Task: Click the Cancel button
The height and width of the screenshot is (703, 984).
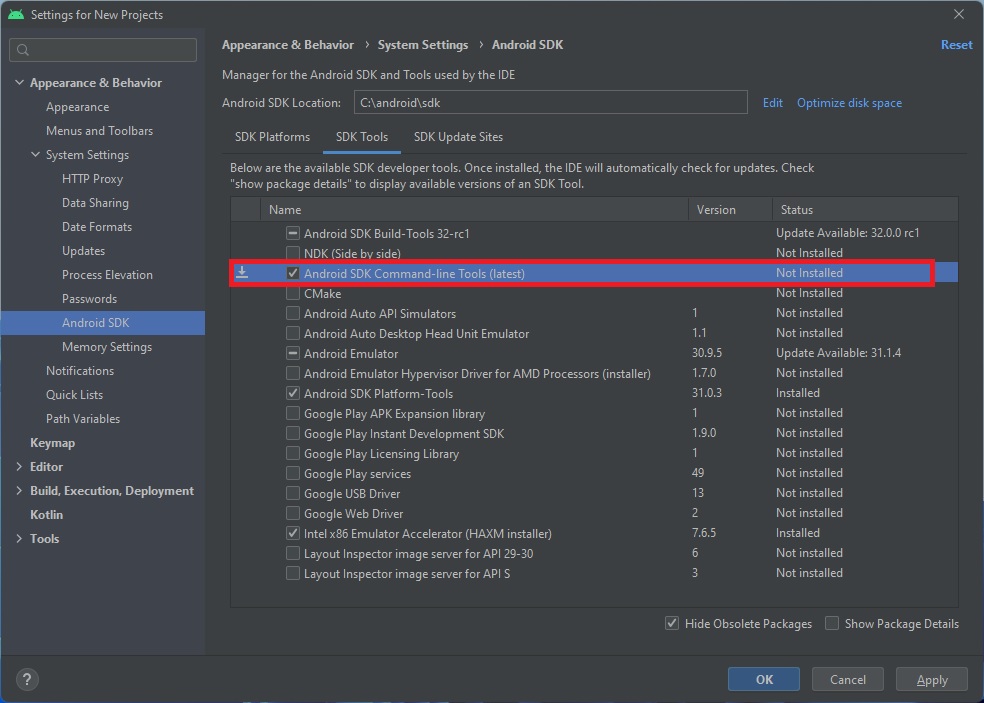Action: tap(848, 679)
